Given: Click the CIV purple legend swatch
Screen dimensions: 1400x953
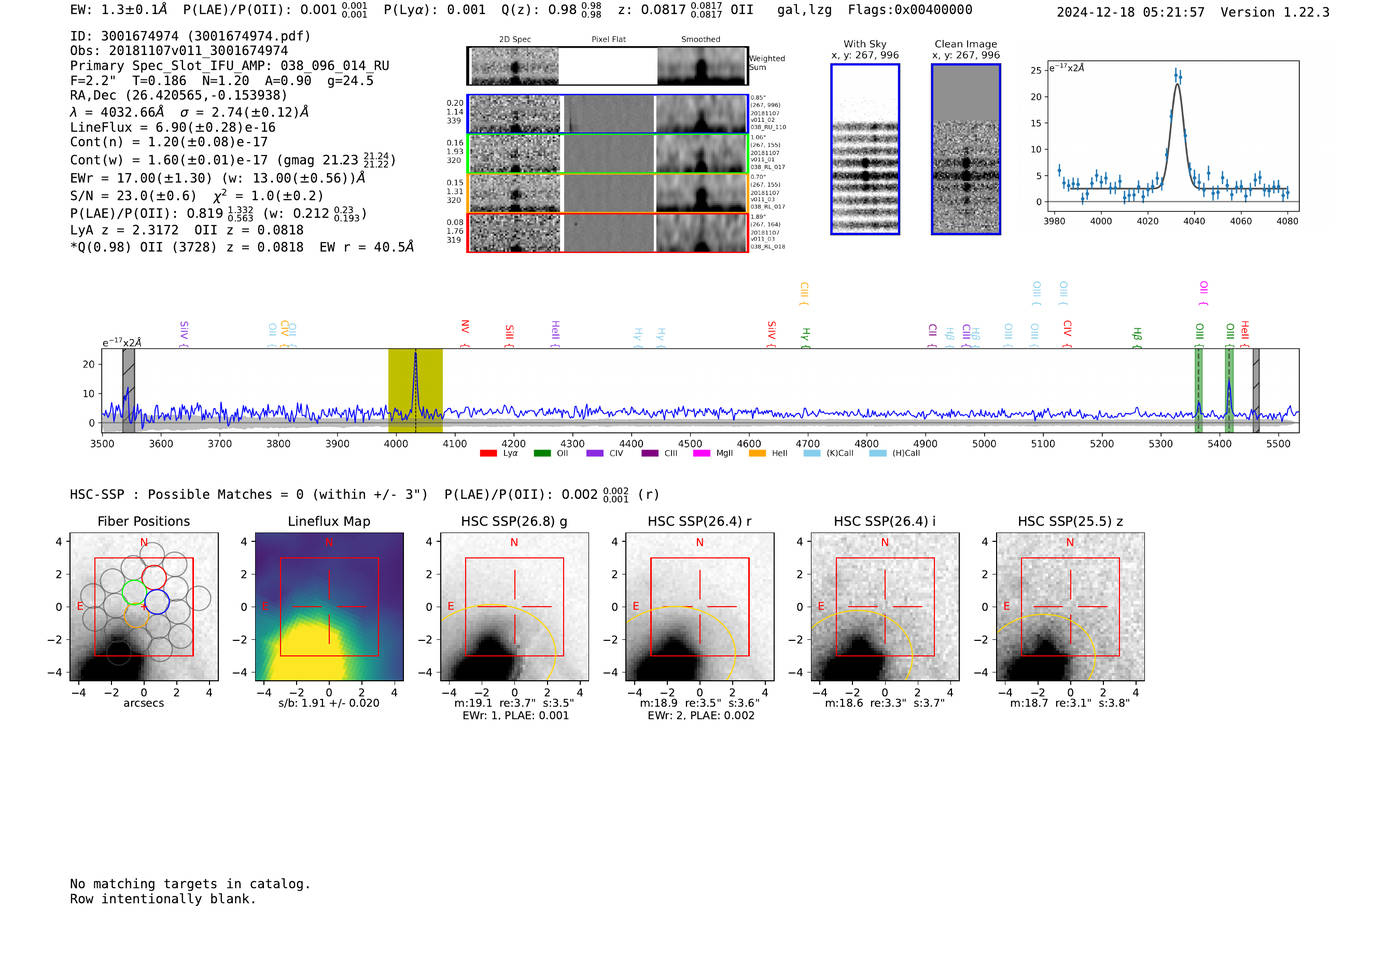Looking at the screenshot, I should tap(595, 453).
